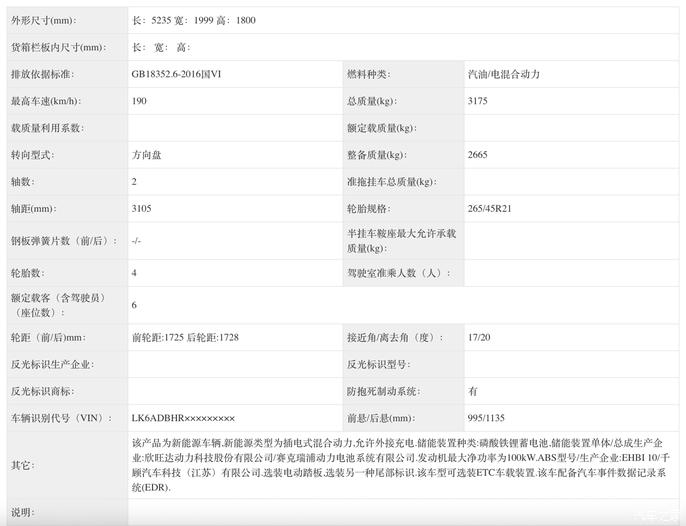The image size is (686, 526).
Task: Click the 整备质量(kg) label
Action: click(x=377, y=155)
